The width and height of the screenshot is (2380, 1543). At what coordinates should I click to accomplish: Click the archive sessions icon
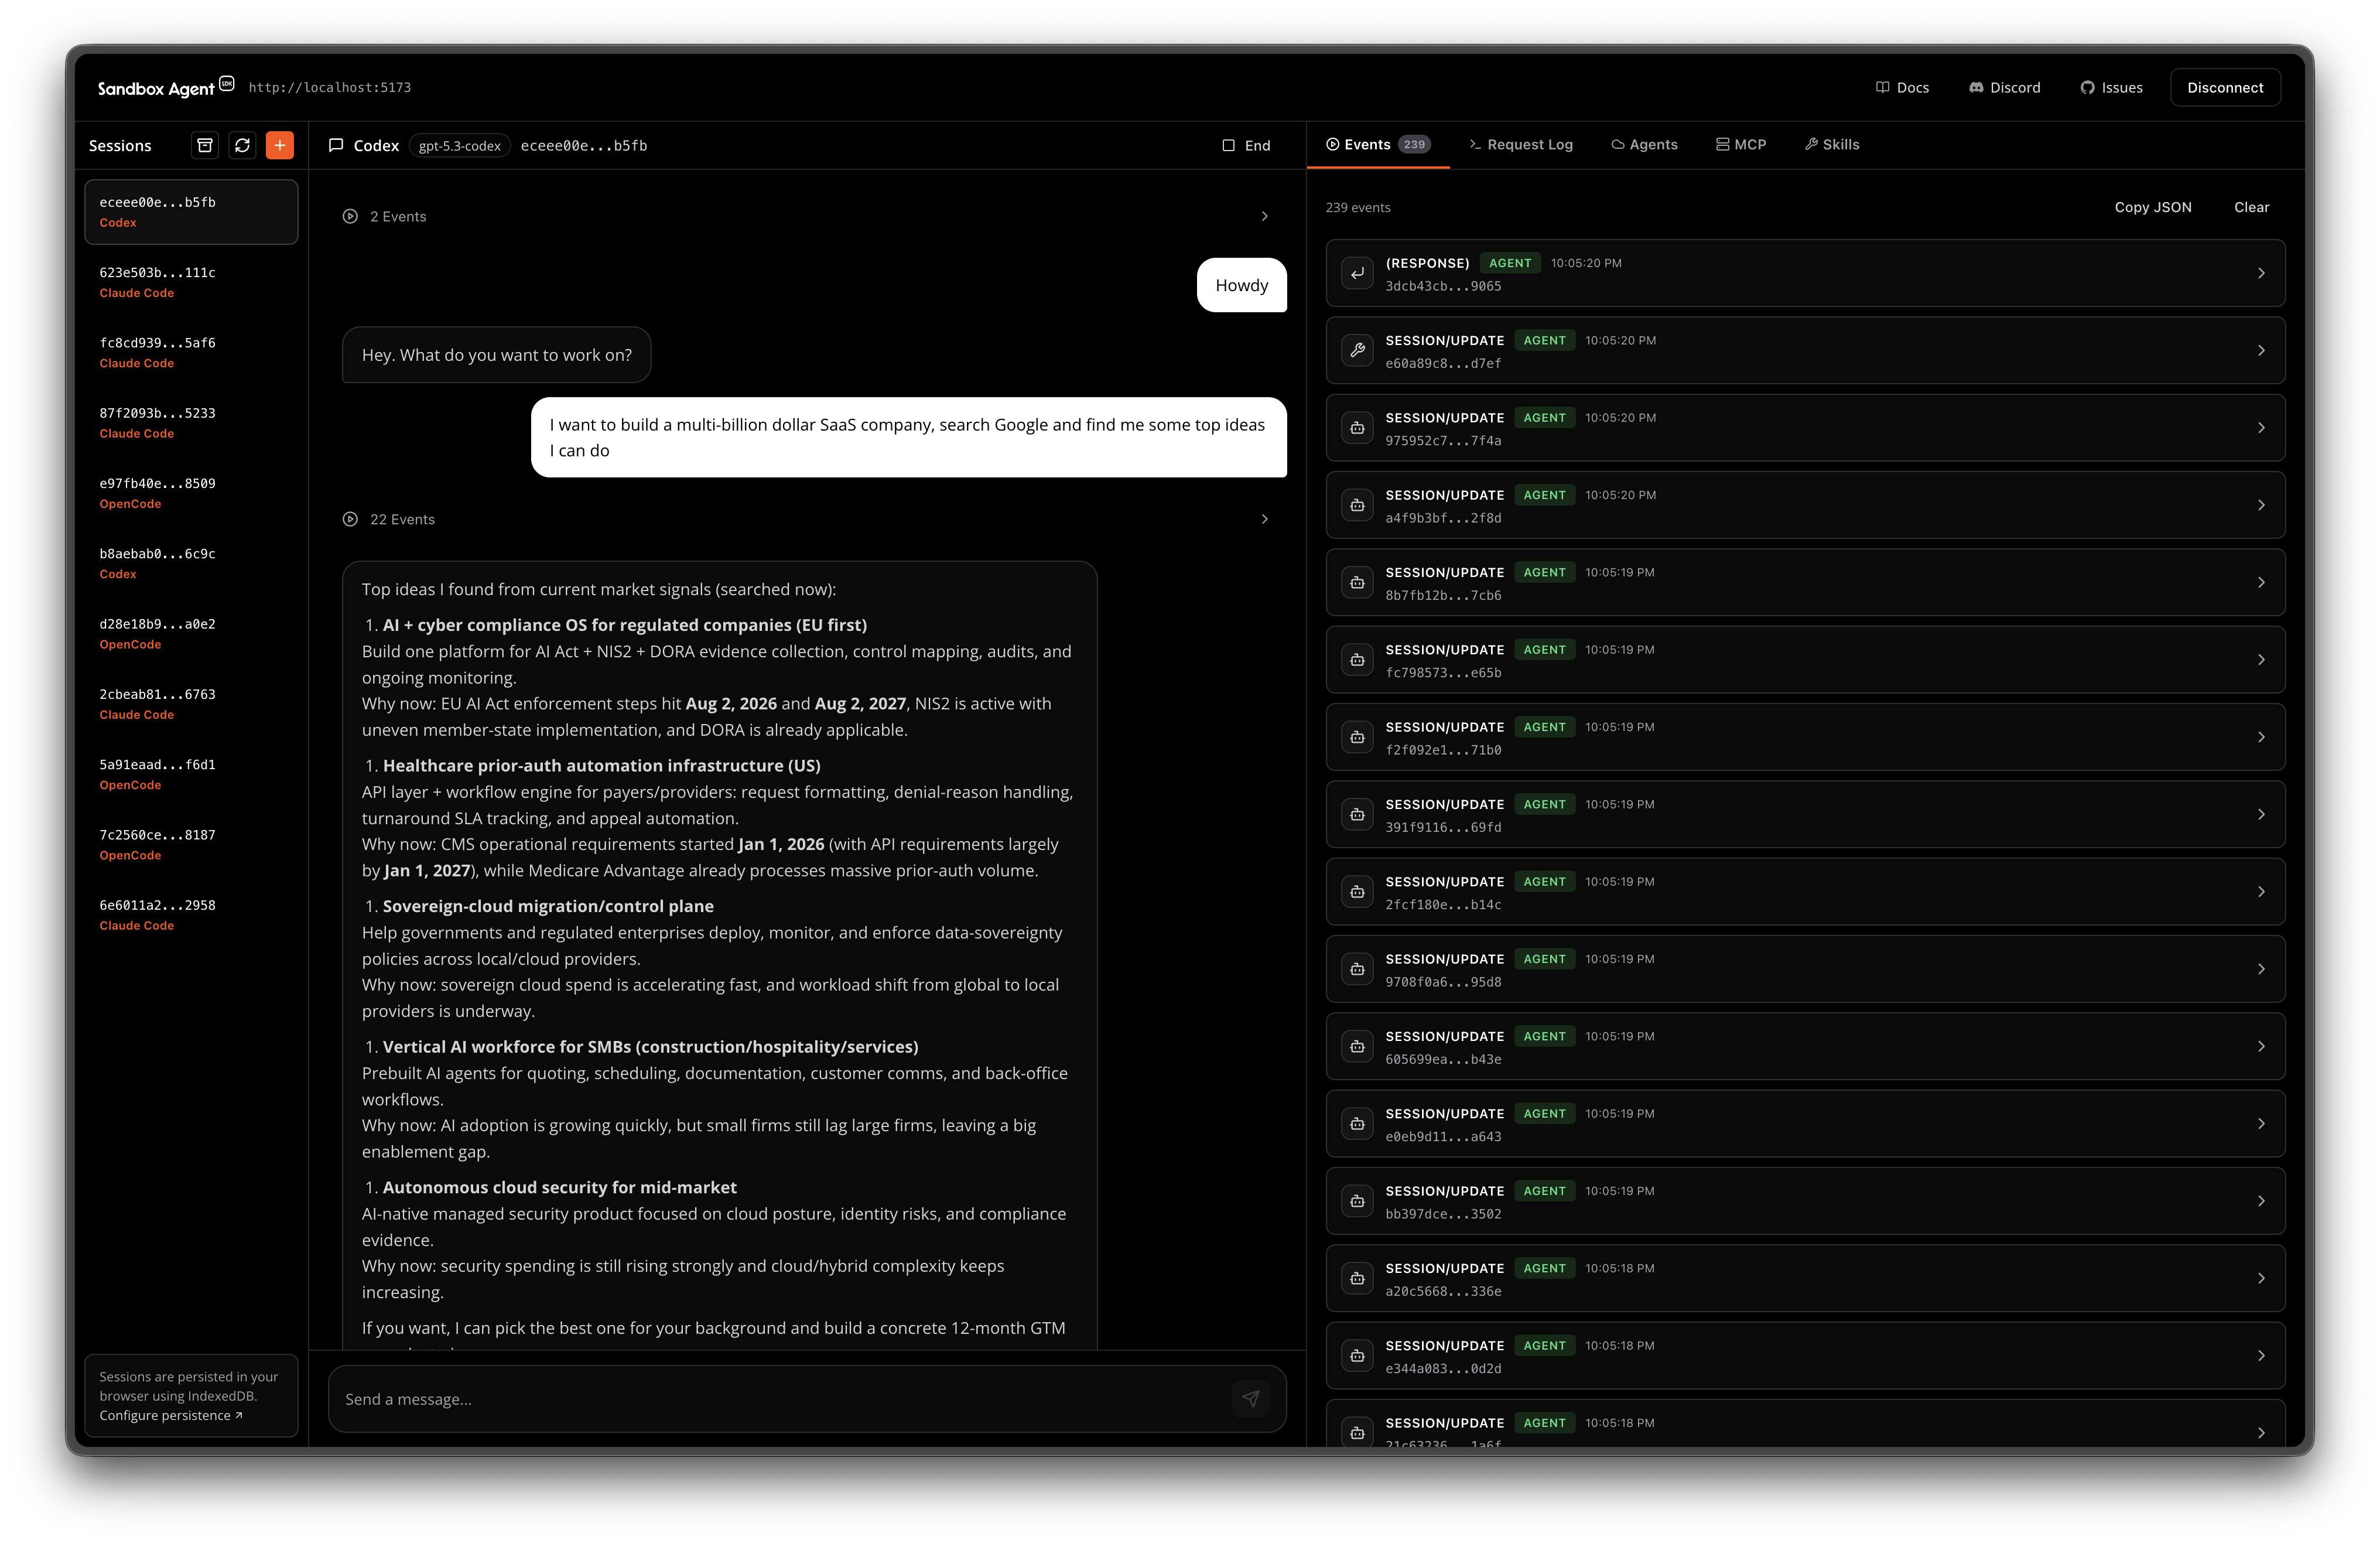[205, 146]
